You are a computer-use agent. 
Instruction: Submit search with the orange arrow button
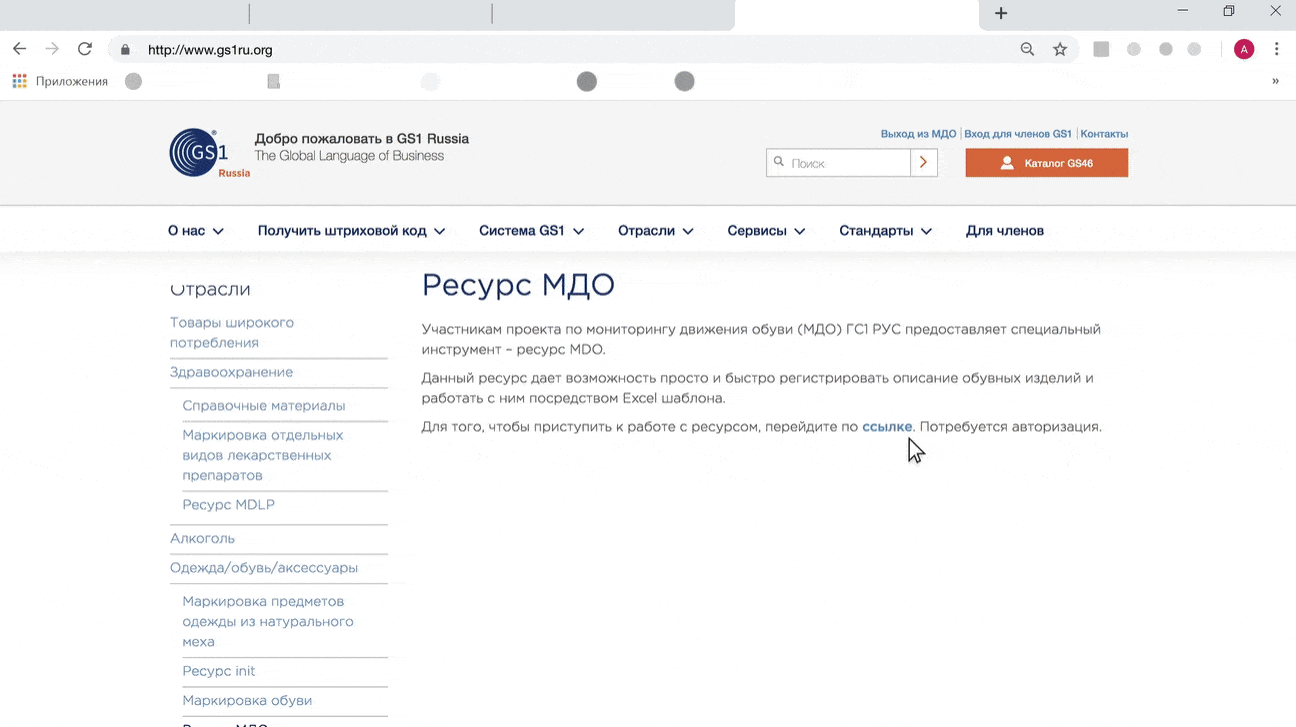924,163
